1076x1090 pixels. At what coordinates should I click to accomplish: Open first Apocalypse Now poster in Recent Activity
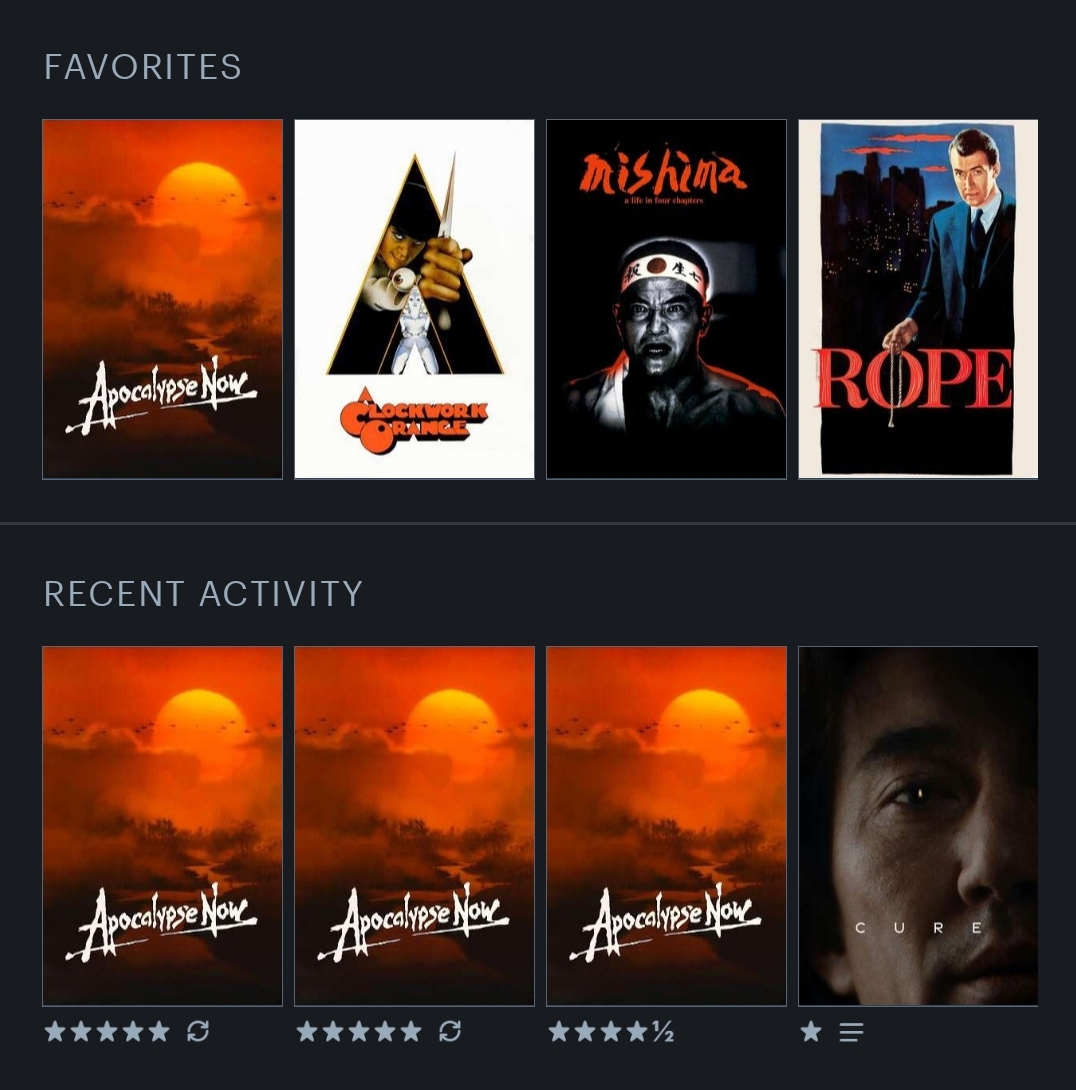click(163, 826)
